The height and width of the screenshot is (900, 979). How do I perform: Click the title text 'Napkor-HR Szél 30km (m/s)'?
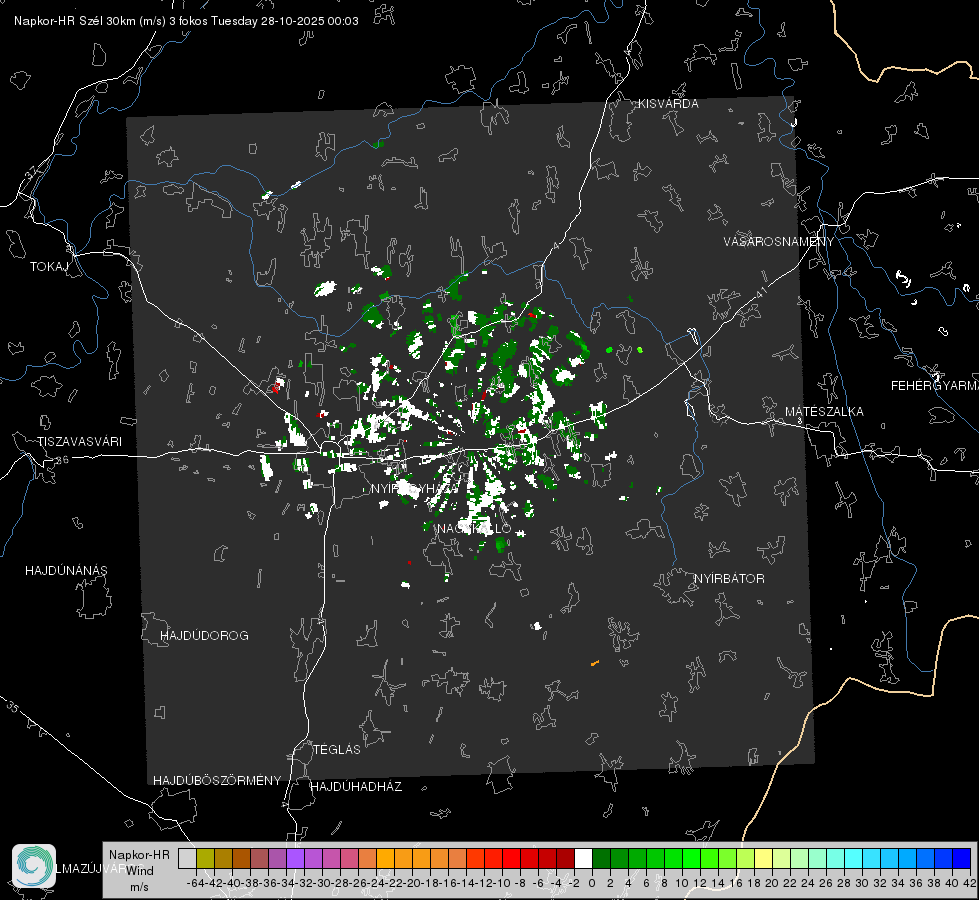tap(90, 21)
